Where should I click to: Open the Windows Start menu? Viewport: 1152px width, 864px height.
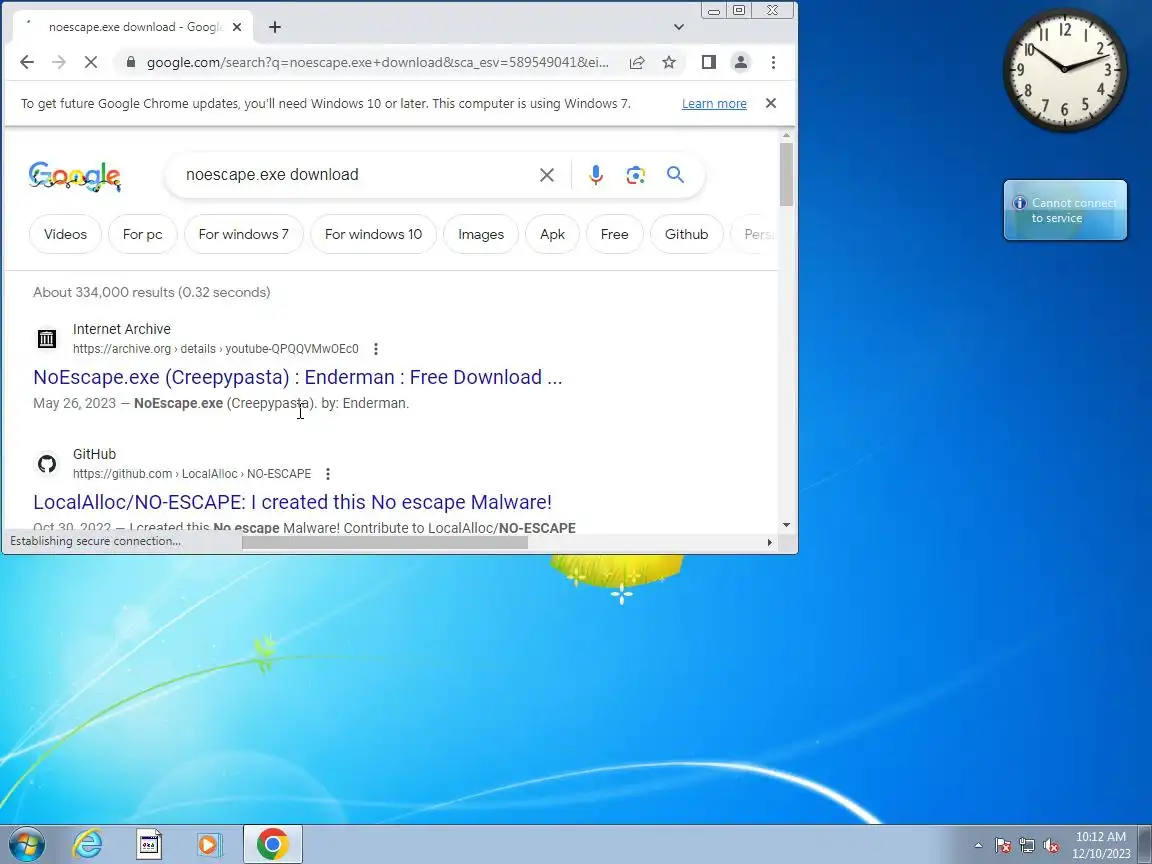point(26,844)
